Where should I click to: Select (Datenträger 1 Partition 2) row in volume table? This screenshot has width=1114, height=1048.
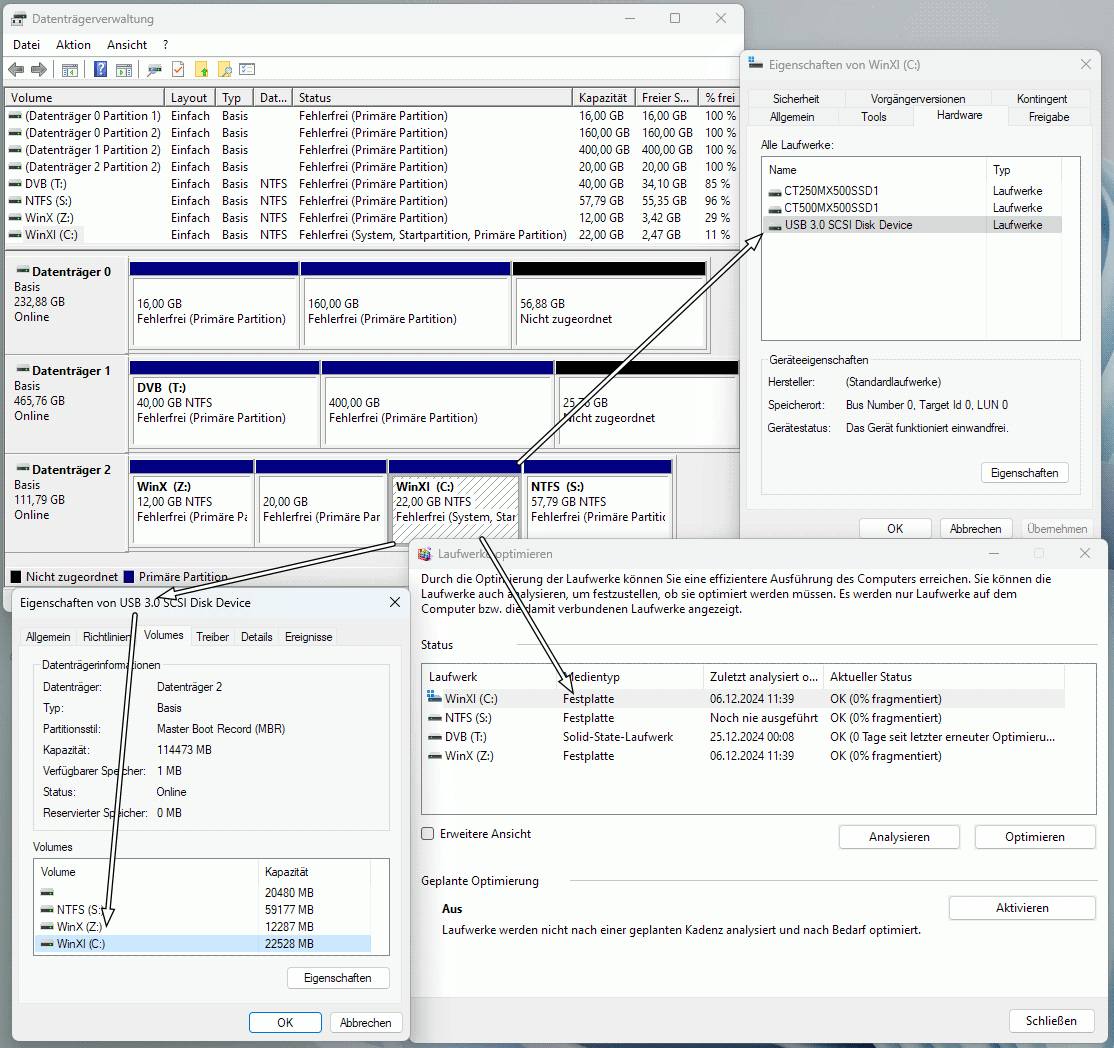(x=372, y=150)
